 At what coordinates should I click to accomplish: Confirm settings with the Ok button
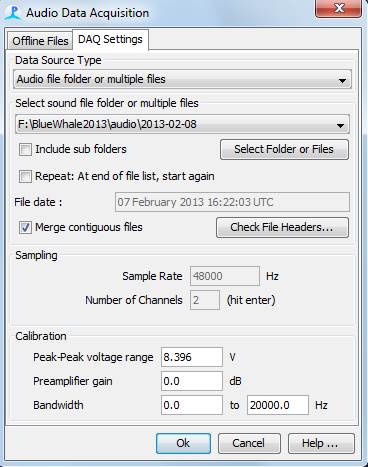pyautogui.click(x=183, y=443)
